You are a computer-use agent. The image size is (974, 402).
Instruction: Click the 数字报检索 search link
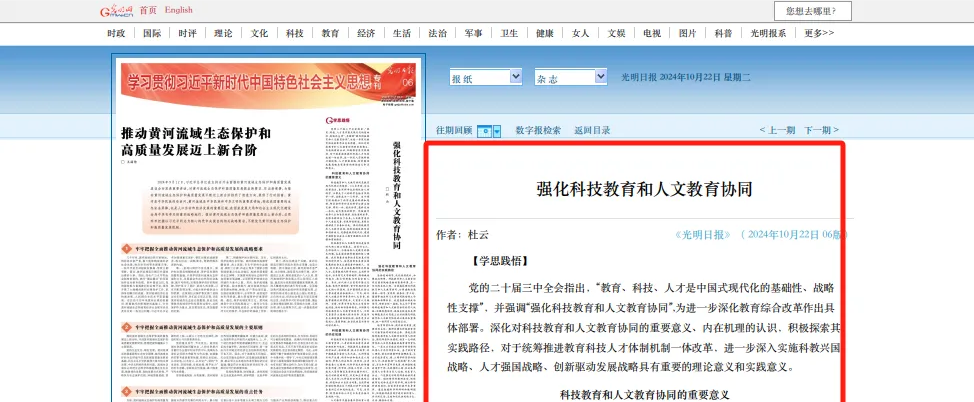(x=538, y=130)
